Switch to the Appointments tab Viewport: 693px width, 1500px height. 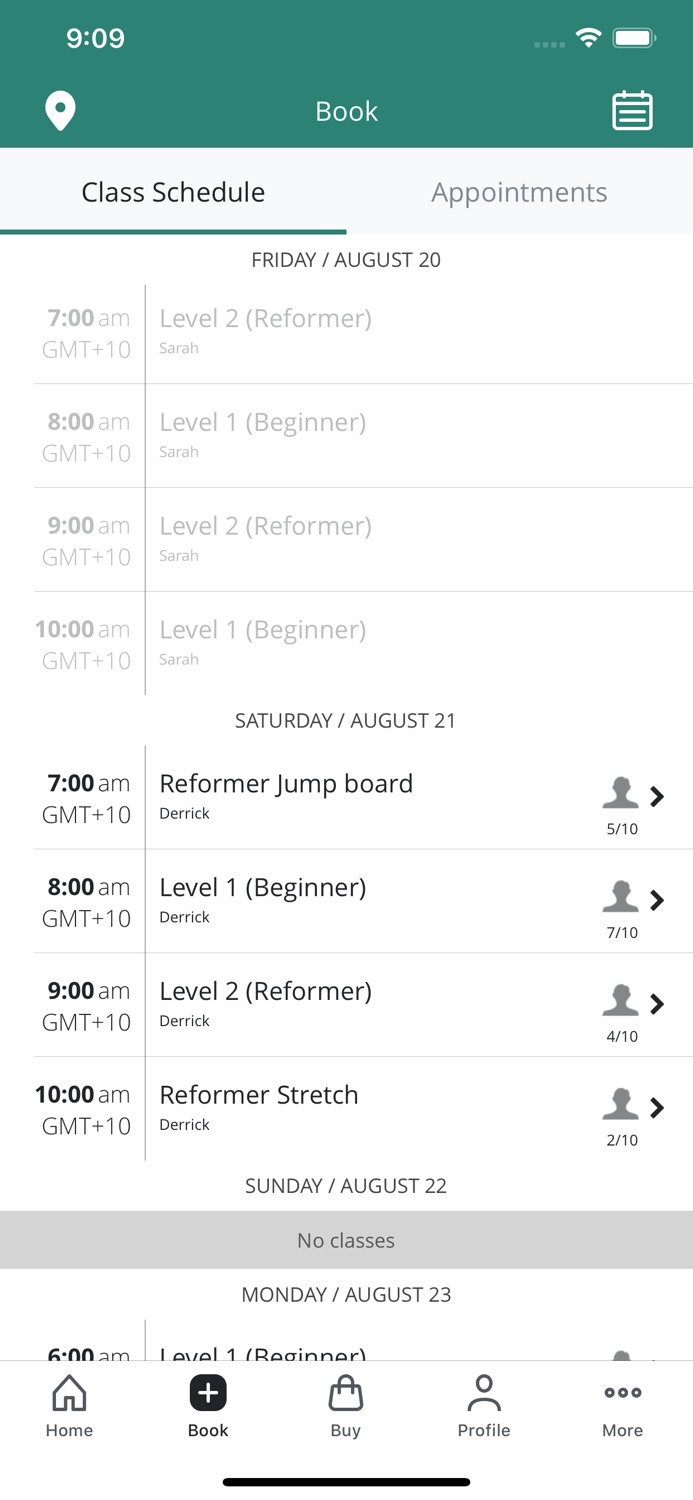click(x=519, y=192)
